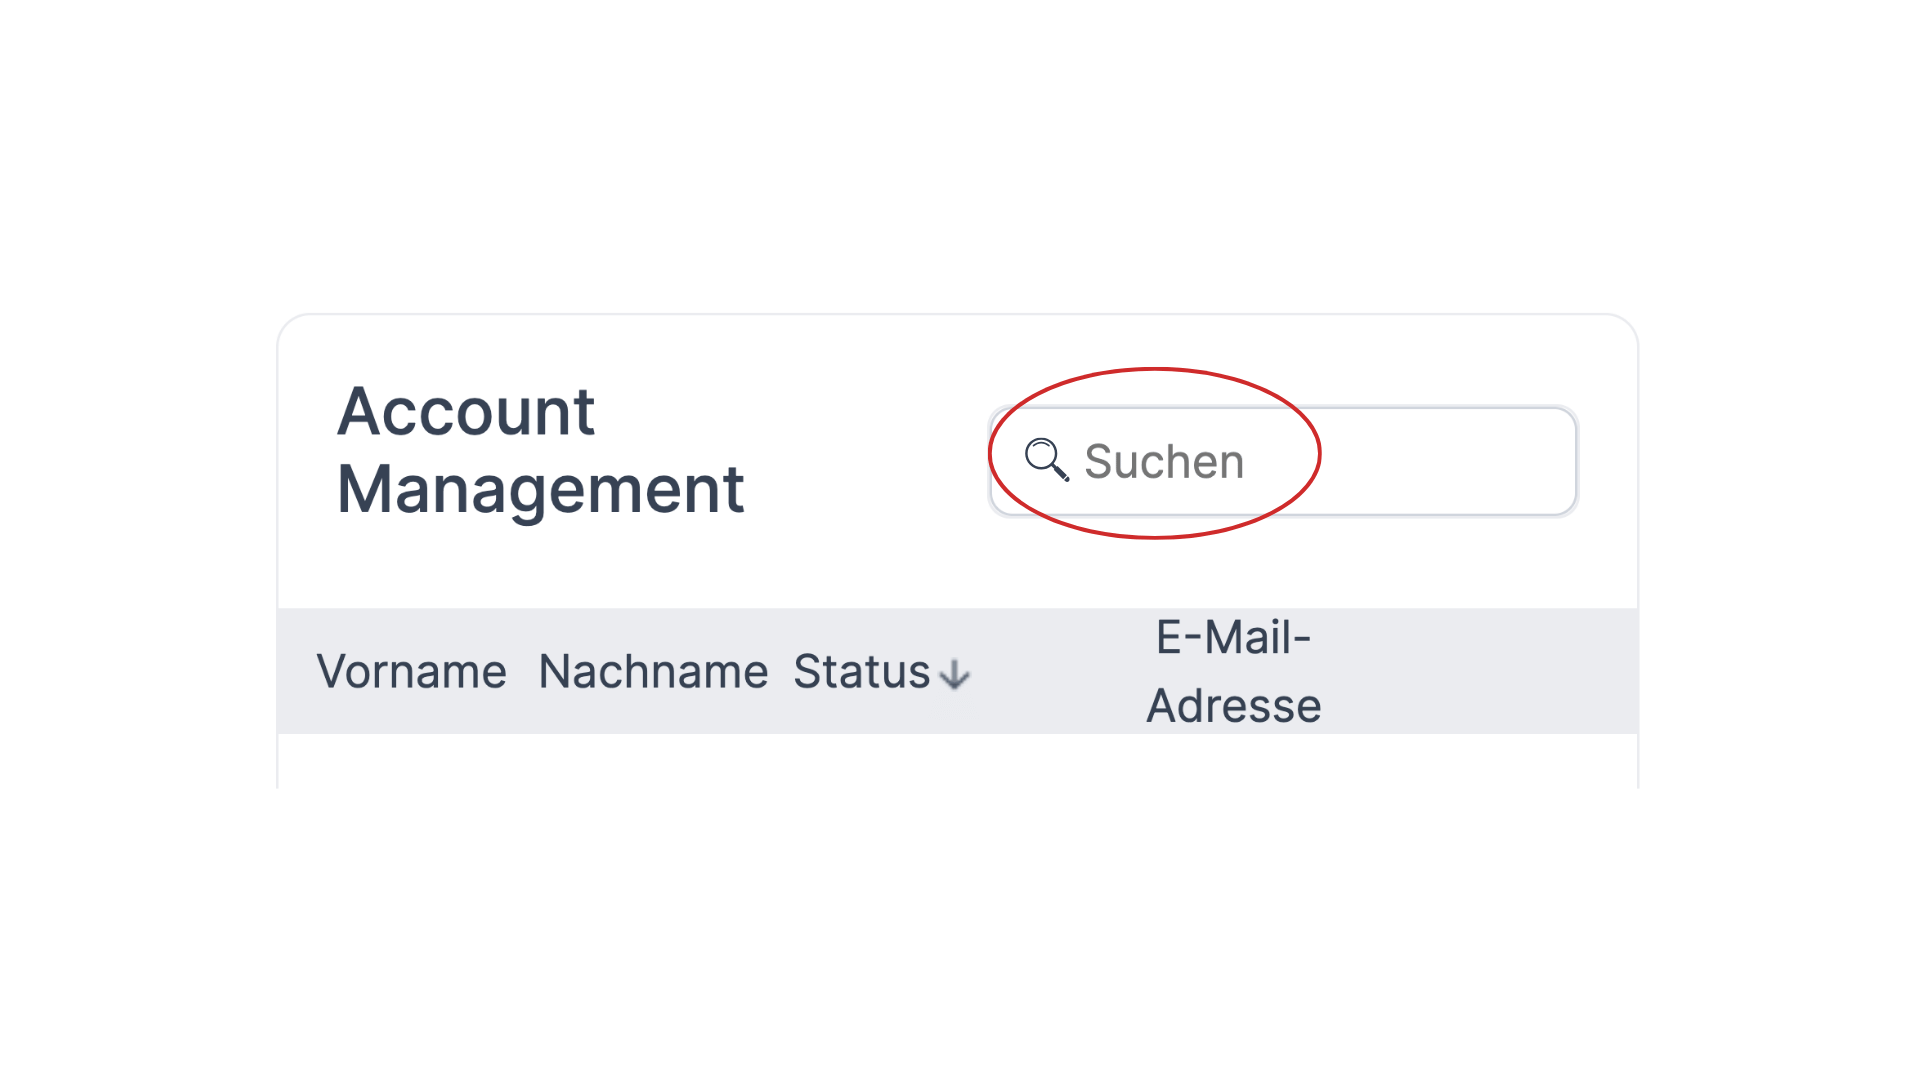
Task: Sort by E-Mail-Adresse column header
Action: [x=1233, y=671]
